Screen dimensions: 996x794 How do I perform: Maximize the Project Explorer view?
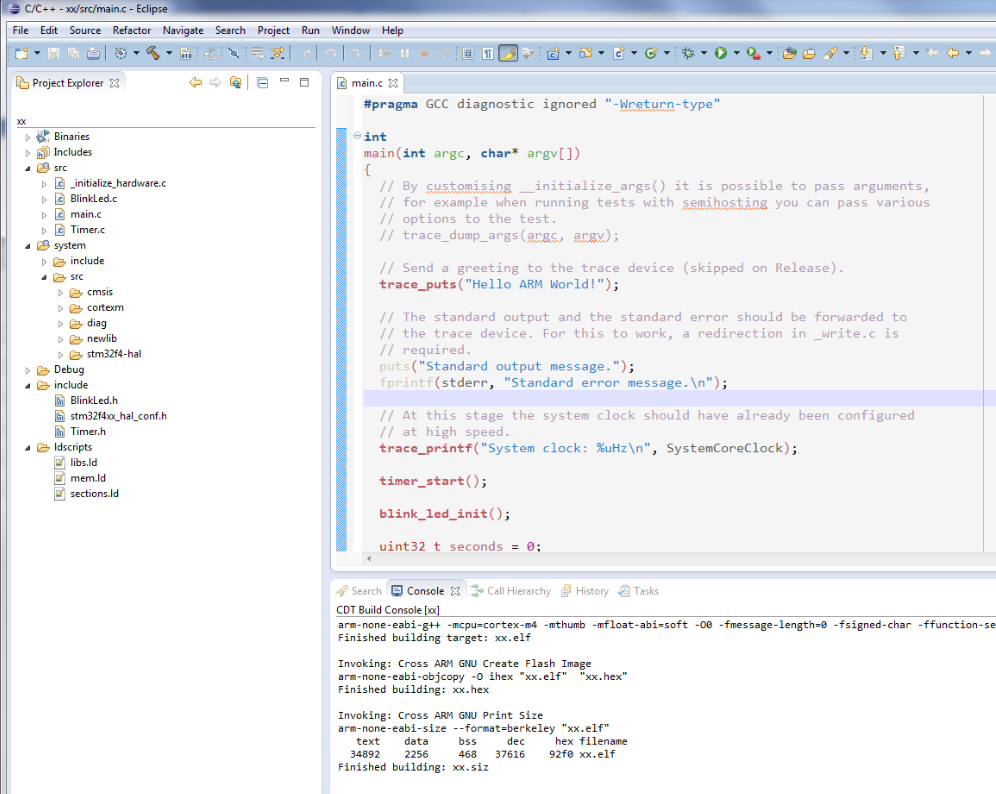(x=305, y=83)
